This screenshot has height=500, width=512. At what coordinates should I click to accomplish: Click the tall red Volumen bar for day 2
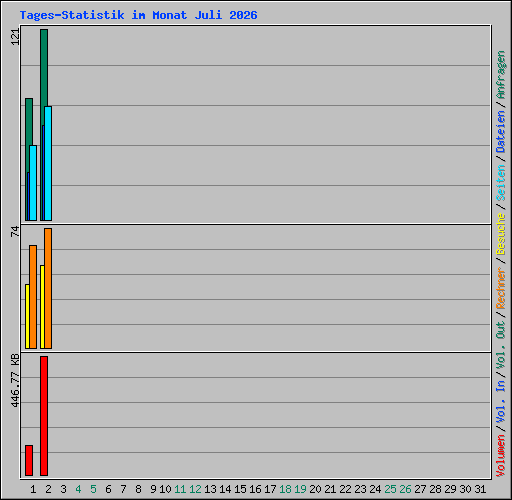44,416
